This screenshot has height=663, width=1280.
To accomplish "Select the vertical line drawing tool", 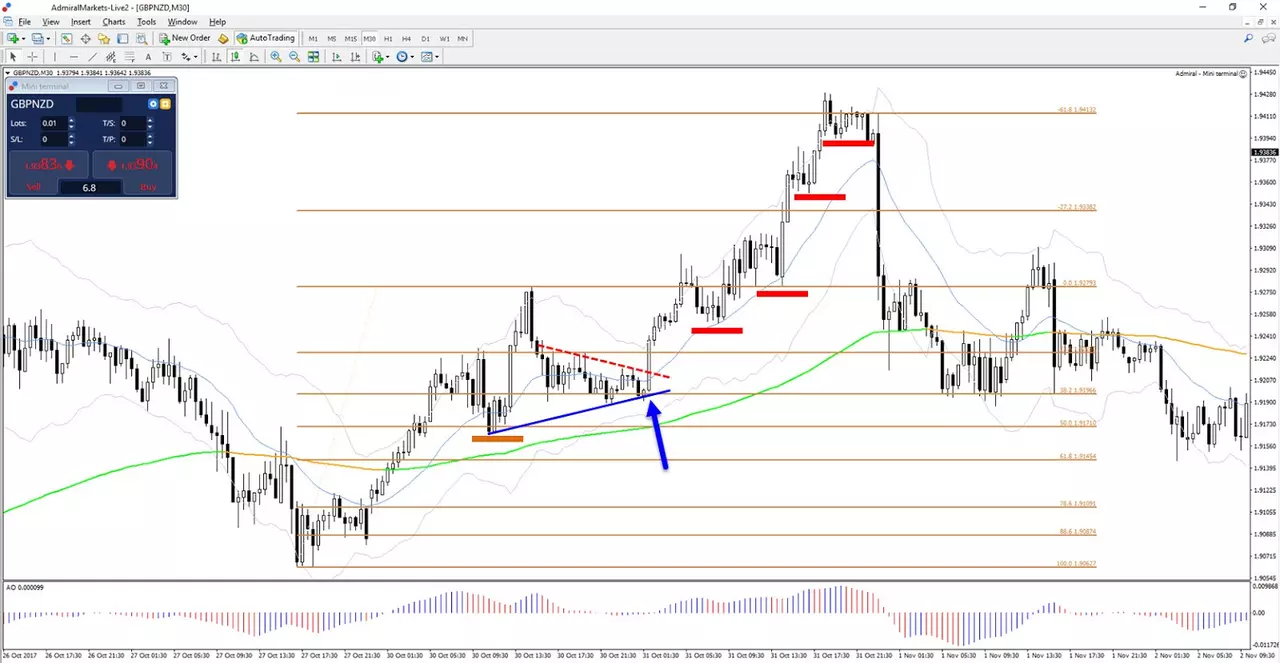I will (x=55, y=57).
